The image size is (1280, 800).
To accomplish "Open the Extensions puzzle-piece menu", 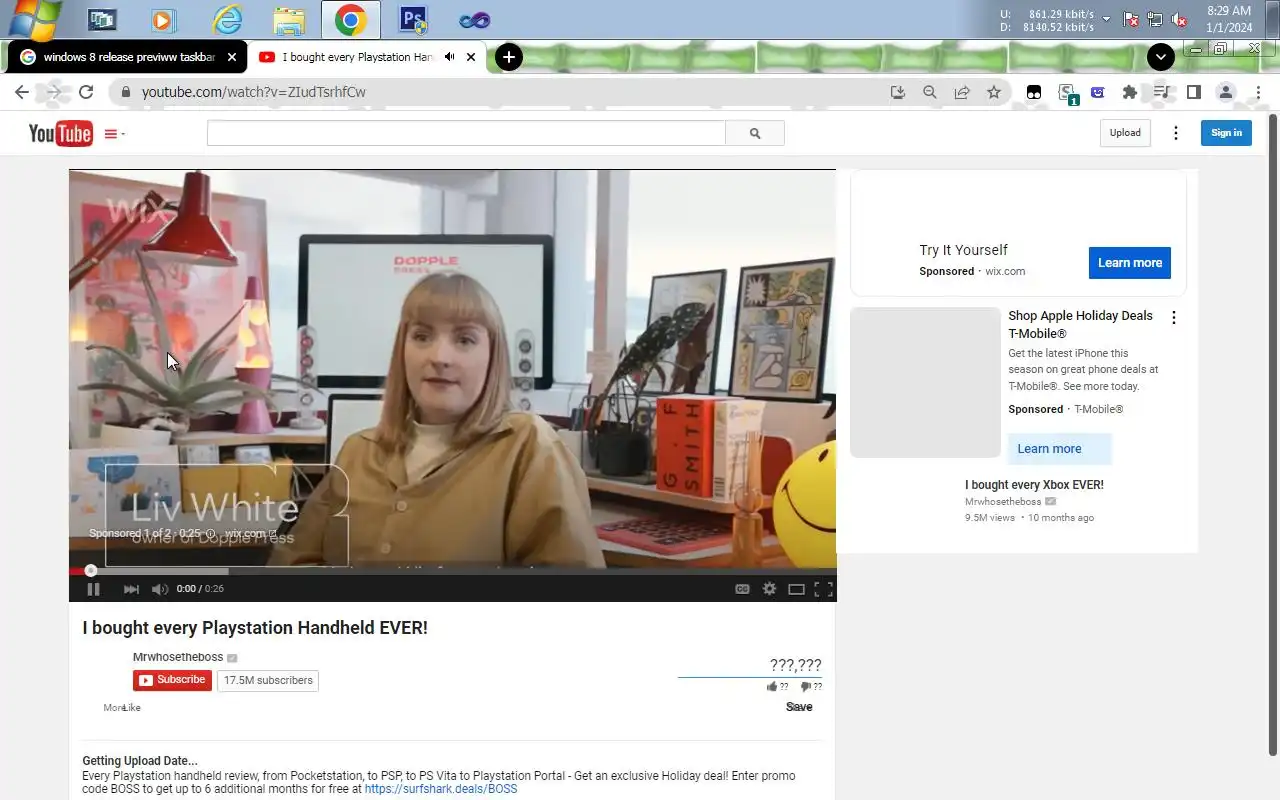I will (1130, 92).
